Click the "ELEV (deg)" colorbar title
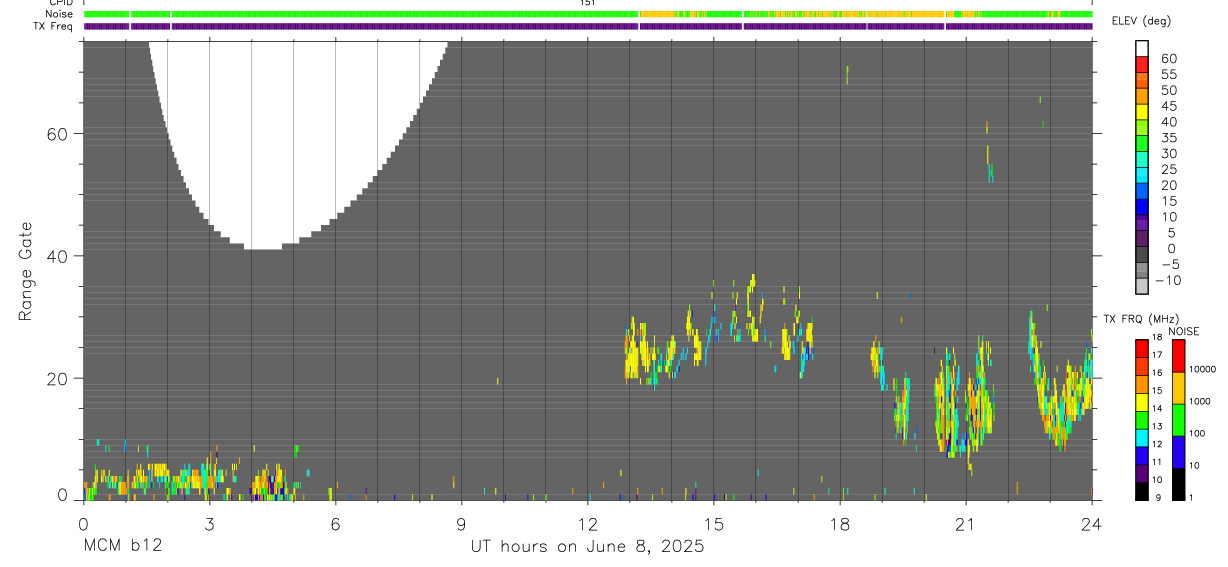Screen dimensions: 1228x567 coord(1142,20)
